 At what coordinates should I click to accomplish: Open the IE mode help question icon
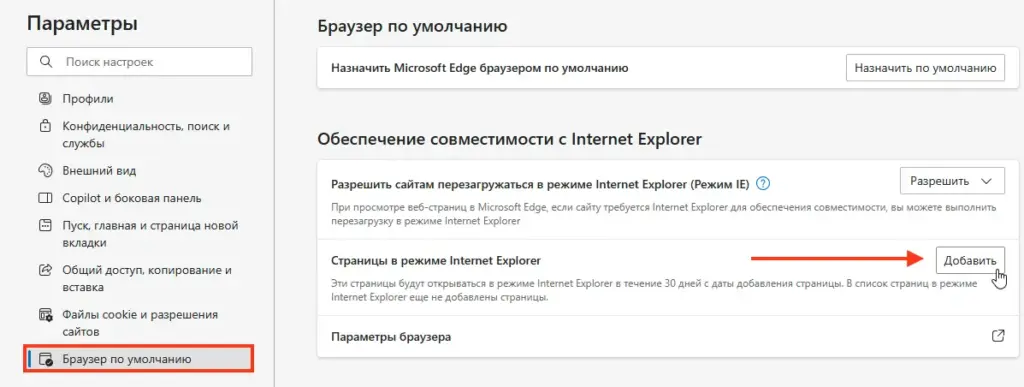762,183
